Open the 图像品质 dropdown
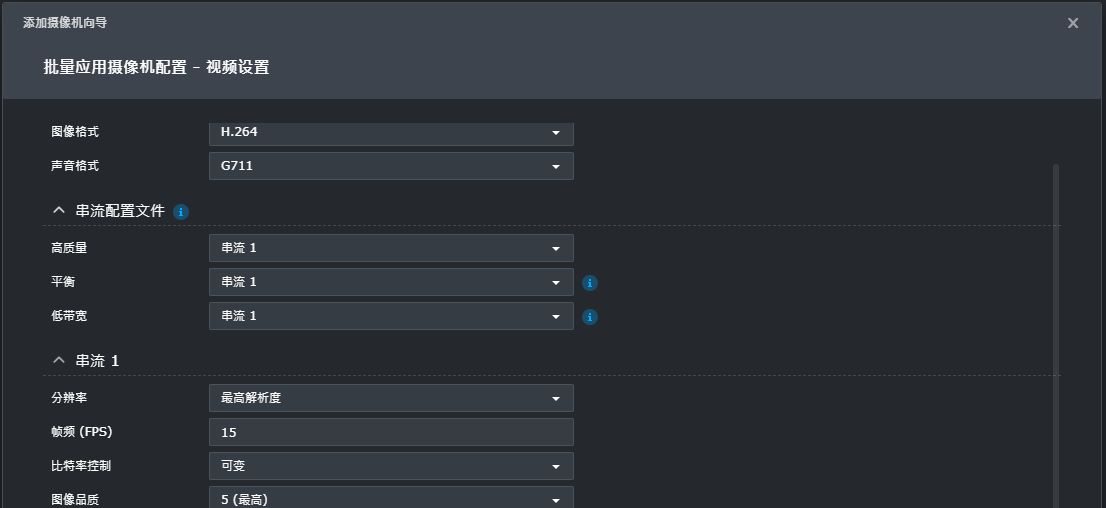Screen dimensions: 1106x508 (x=390, y=498)
